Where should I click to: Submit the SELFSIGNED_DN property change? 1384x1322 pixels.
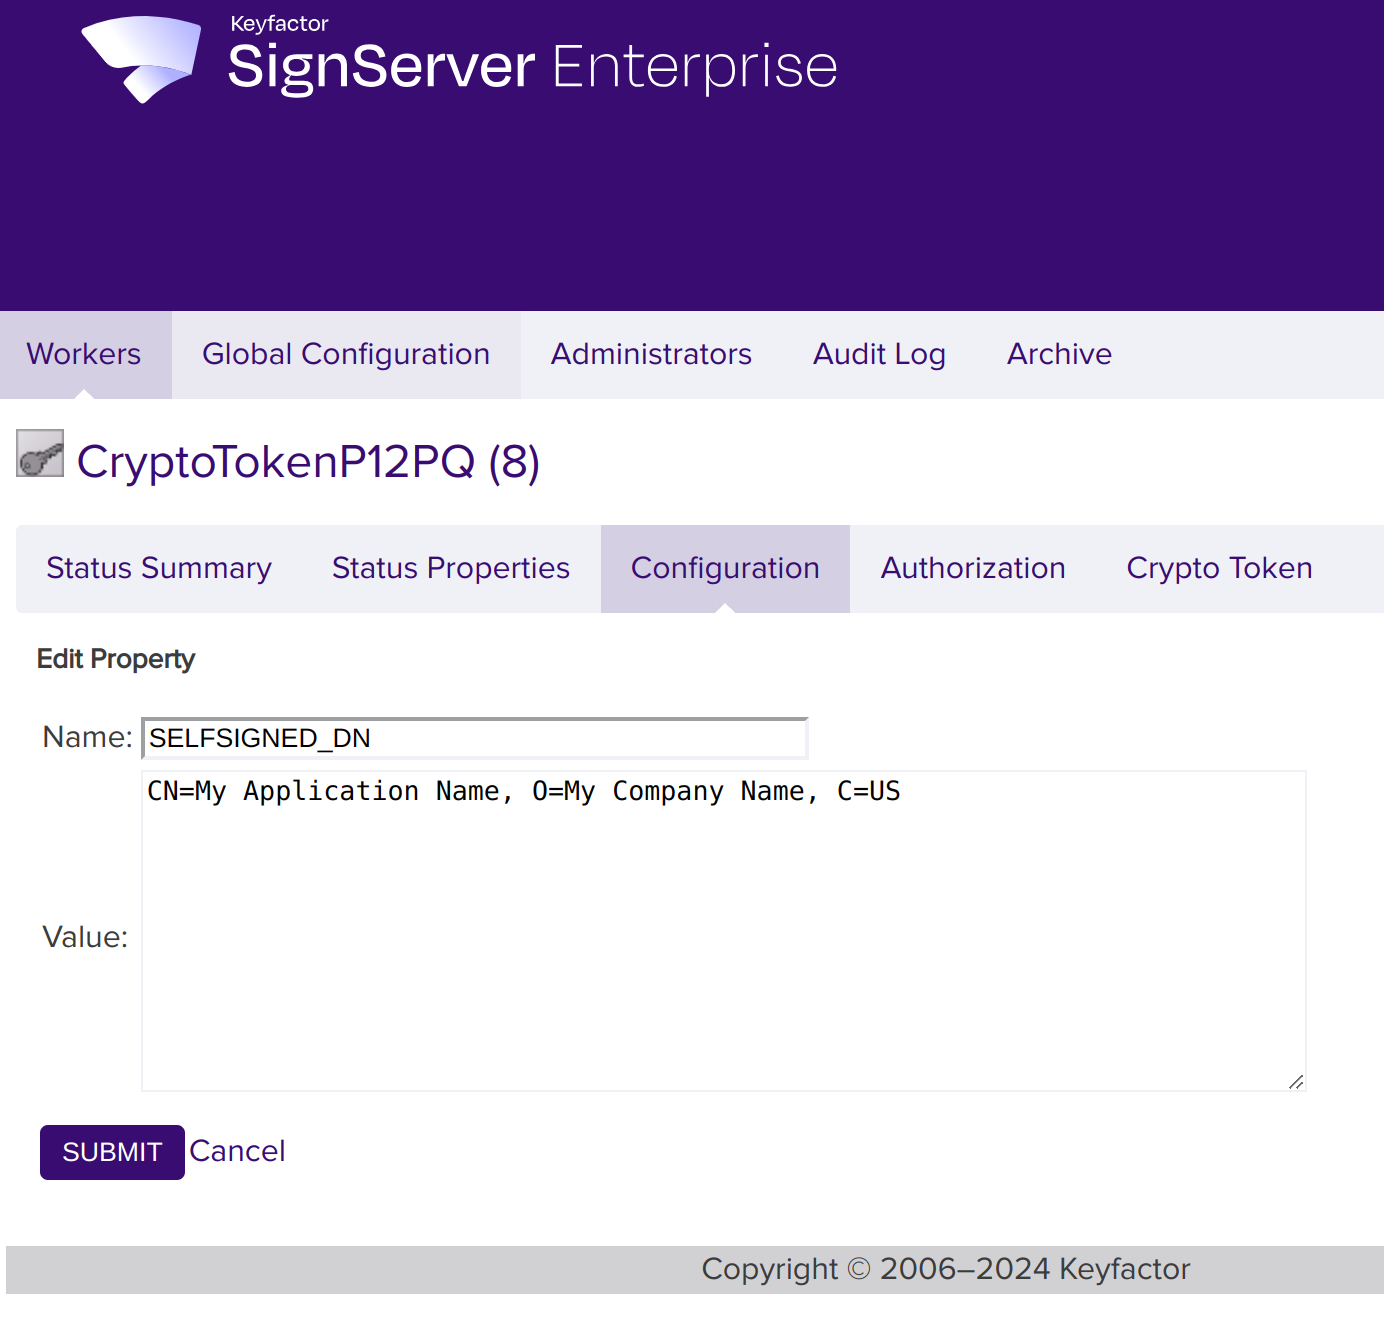tap(111, 1152)
